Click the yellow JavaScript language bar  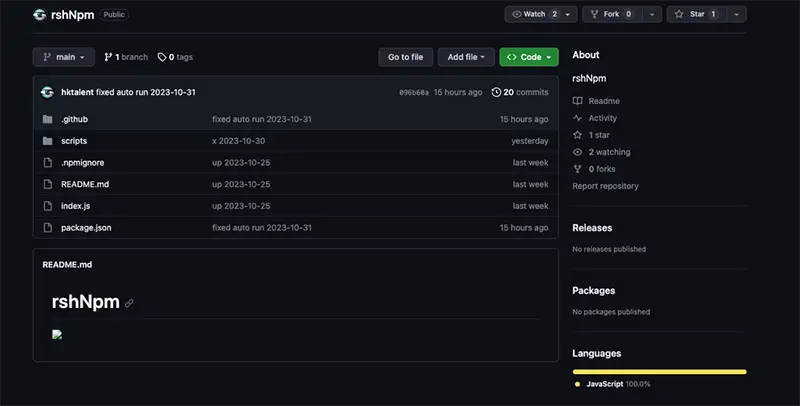(659, 372)
